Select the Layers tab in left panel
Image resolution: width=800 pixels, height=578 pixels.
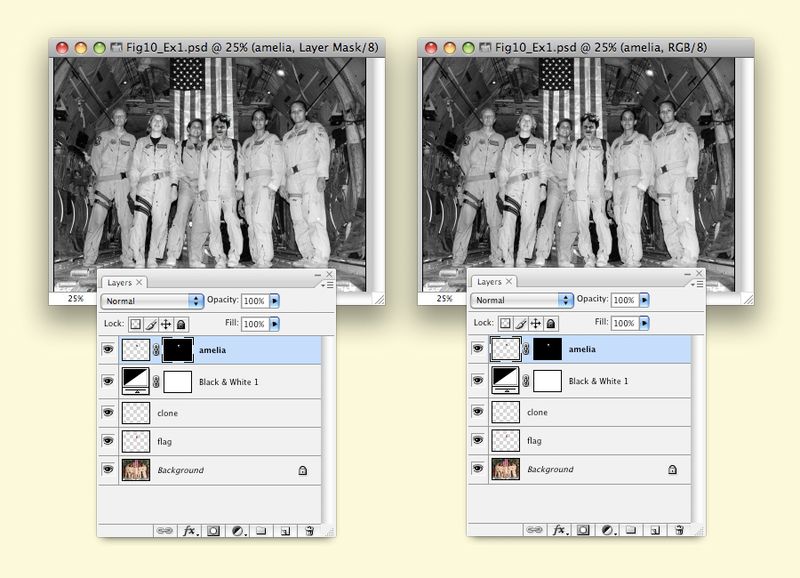coord(120,283)
